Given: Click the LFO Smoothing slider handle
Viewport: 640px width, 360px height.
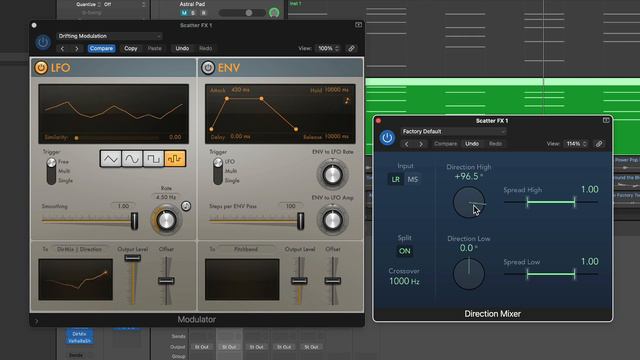Looking at the screenshot, I should [x=134, y=221].
